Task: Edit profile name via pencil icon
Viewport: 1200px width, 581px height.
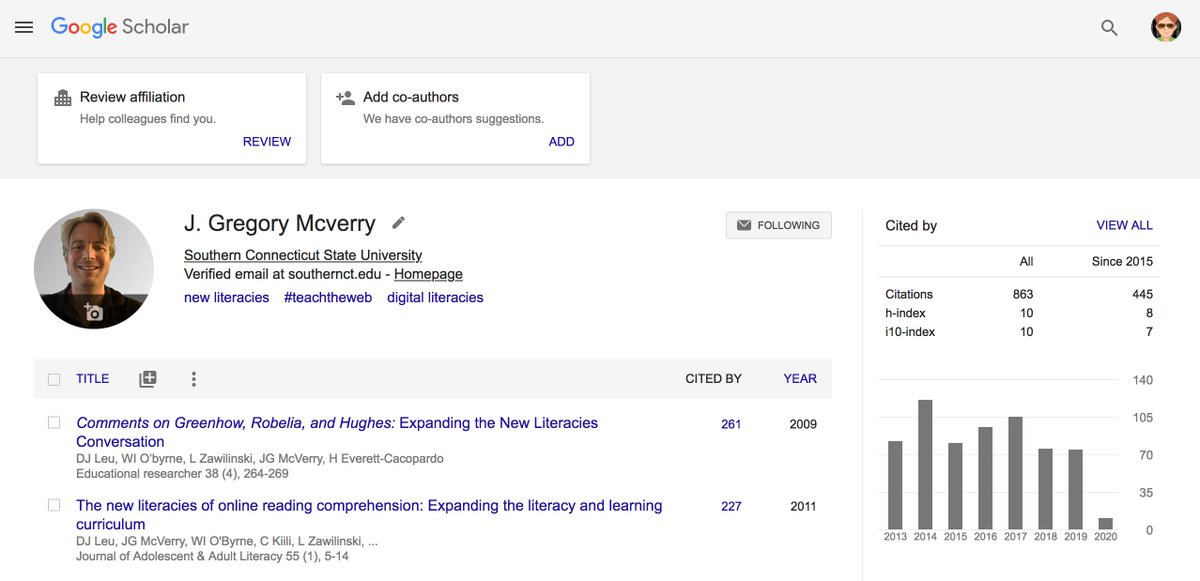Action: pyautogui.click(x=398, y=222)
